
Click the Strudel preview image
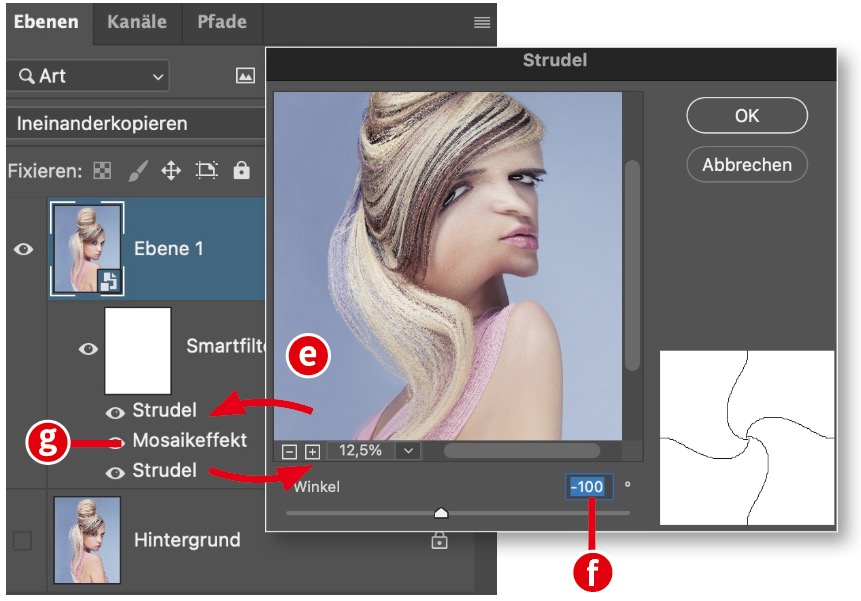(448, 266)
